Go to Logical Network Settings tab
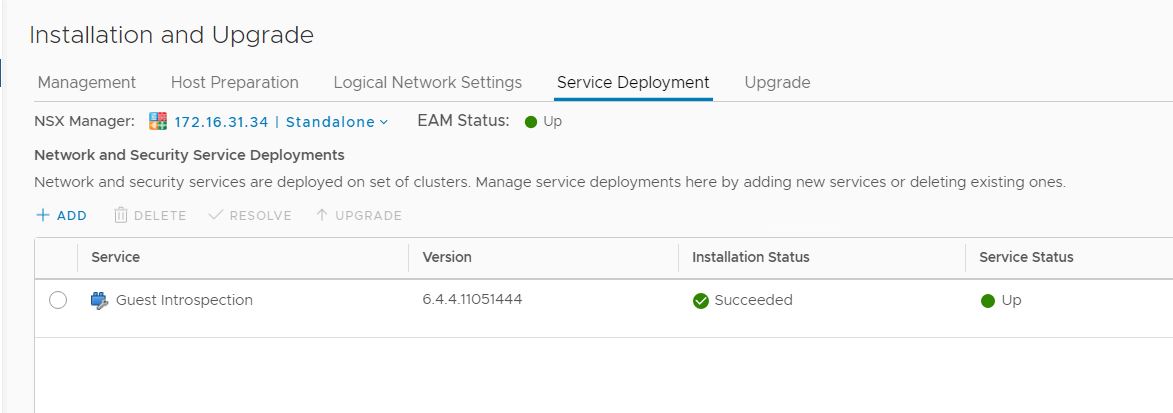Viewport: 1173px width, 413px height. tap(427, 82)
